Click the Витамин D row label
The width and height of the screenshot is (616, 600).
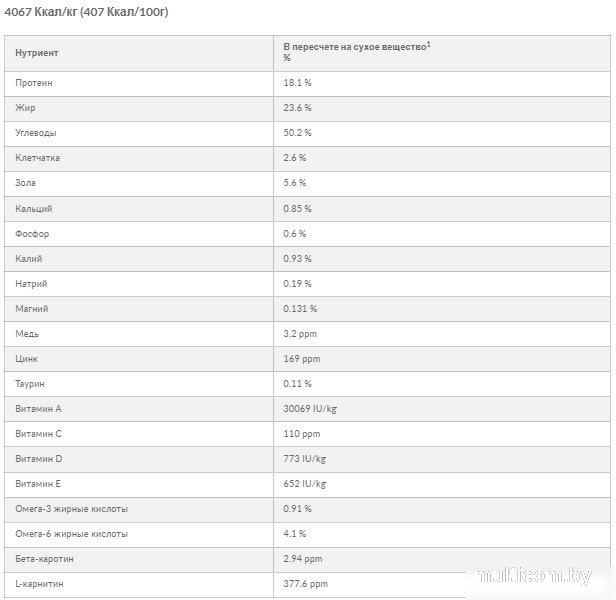(x=40, y=459)
